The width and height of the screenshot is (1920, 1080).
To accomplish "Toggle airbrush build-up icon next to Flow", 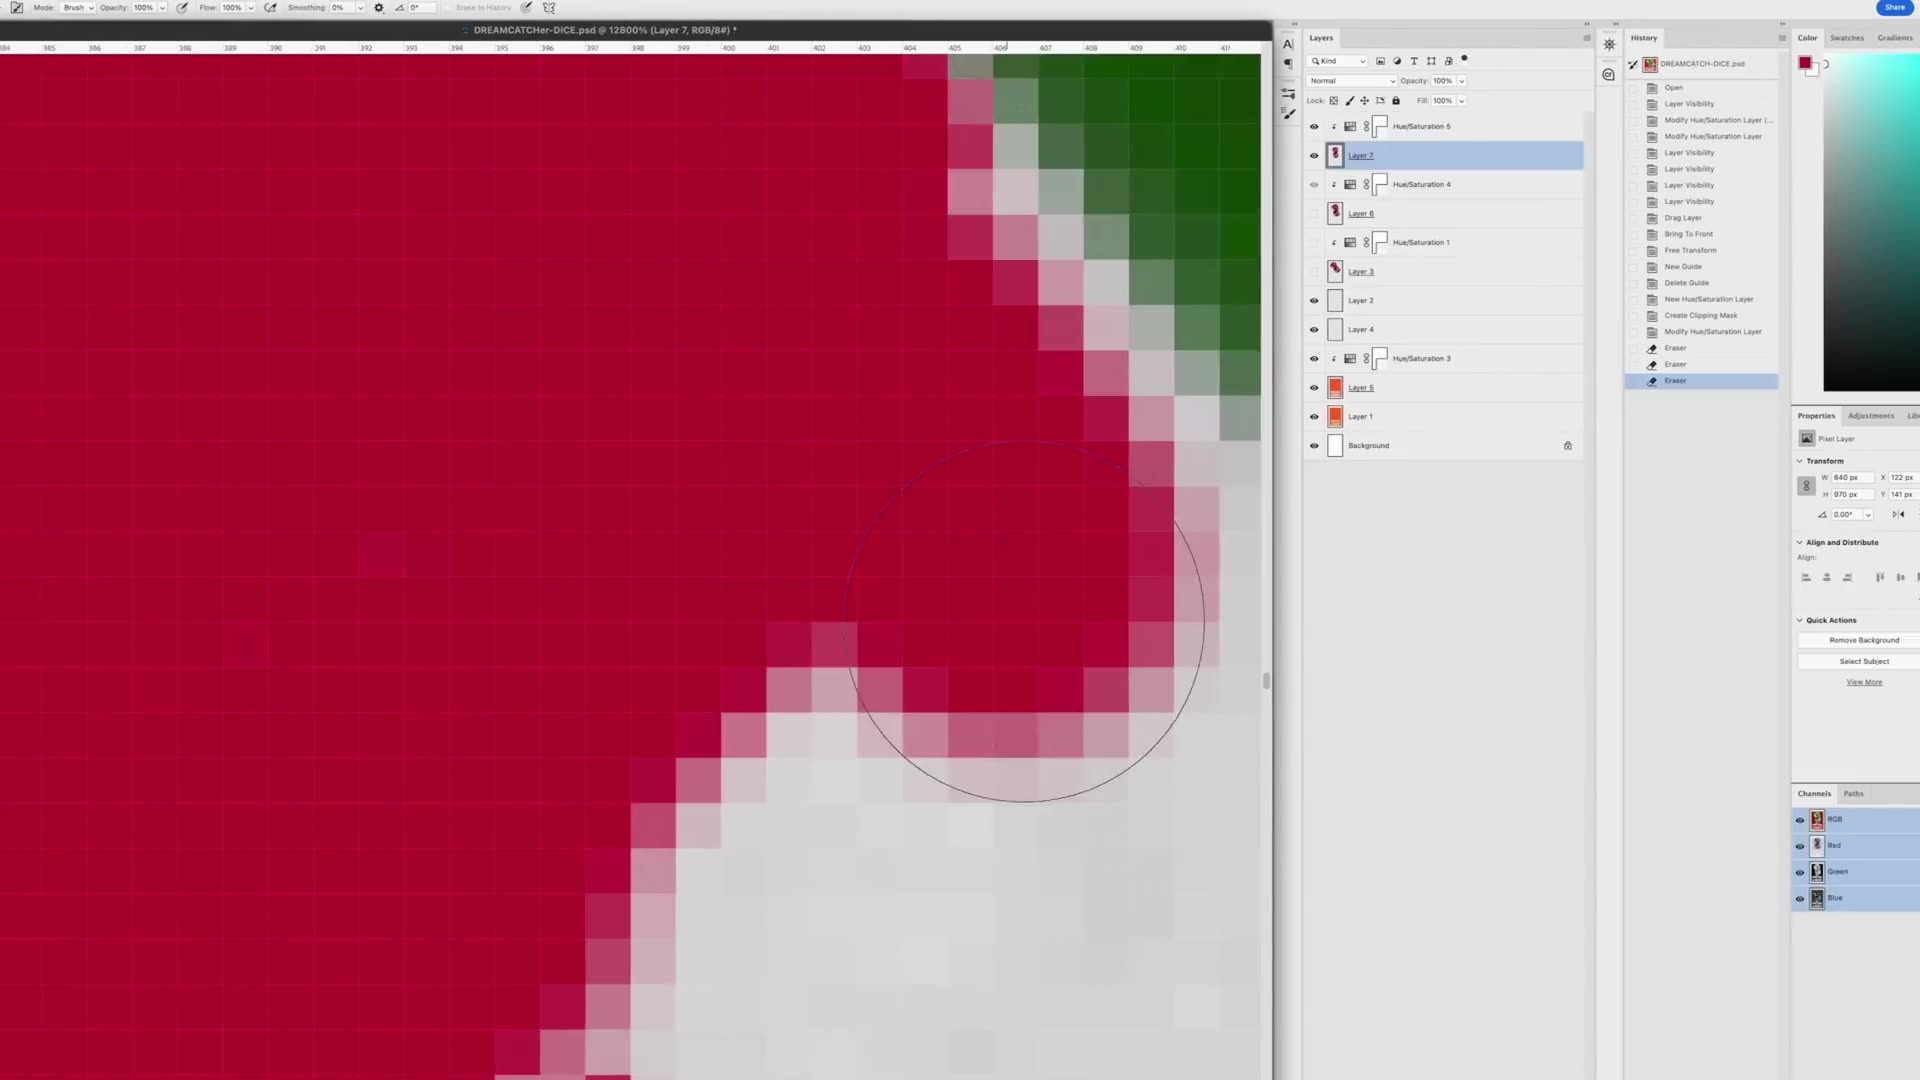I will (x=270, y=8).
